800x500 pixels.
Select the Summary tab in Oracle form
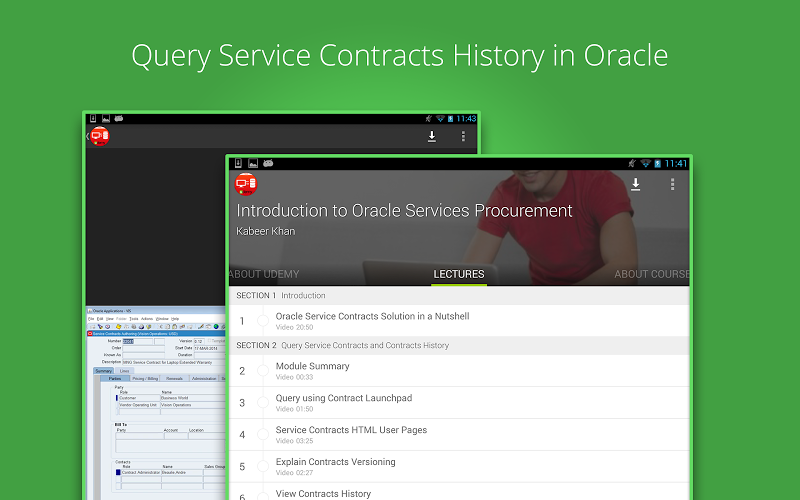104,371
